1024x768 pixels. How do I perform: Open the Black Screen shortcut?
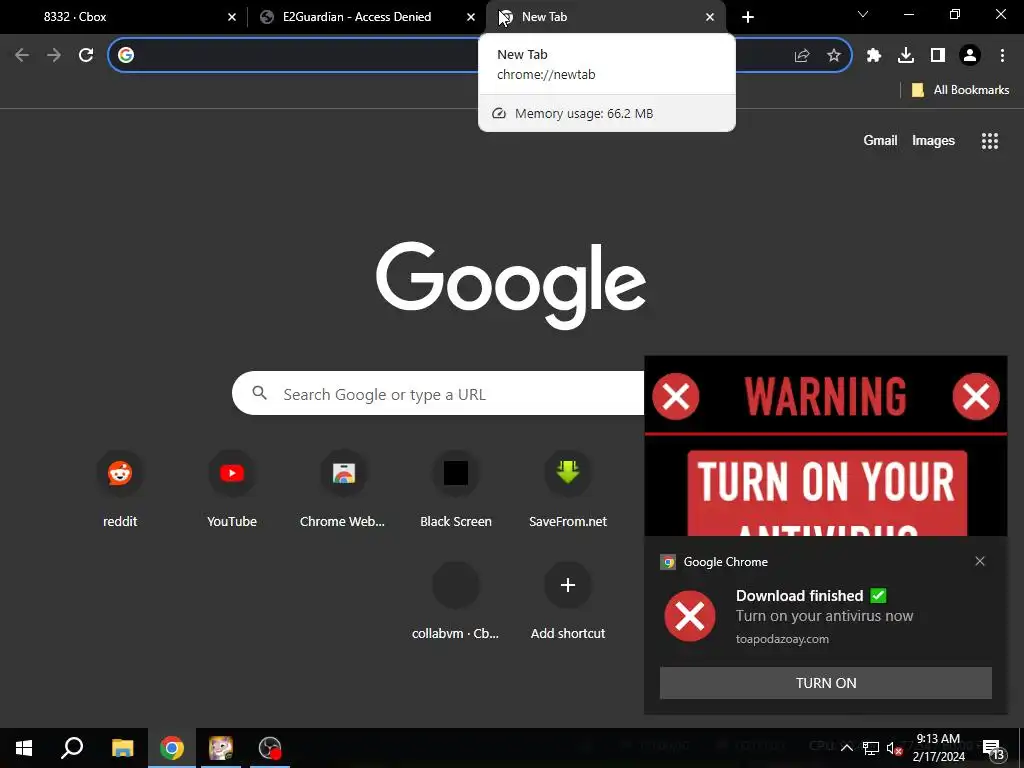456,488
